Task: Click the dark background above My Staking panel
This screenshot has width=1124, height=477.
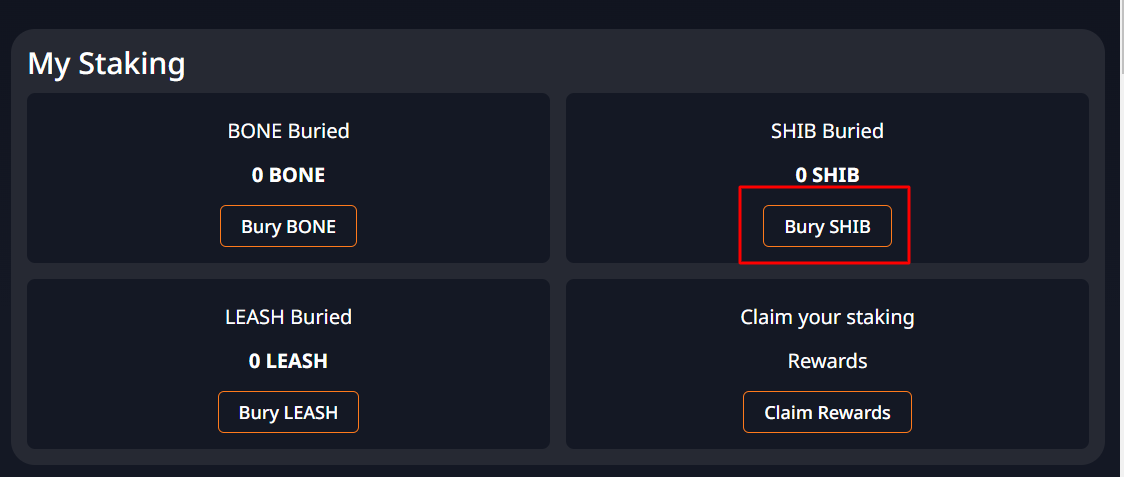Action: point(559,13)
